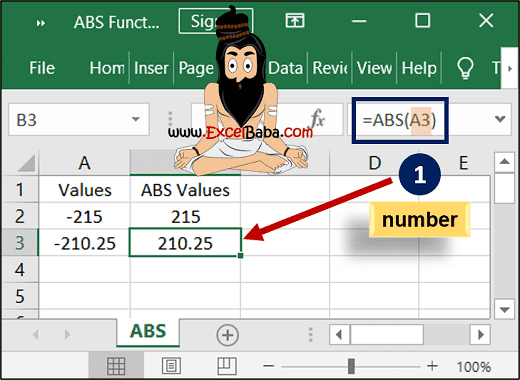520x380 pixels.
Task: Click cell containing ABS Values
Action: (x=185, y=190)
